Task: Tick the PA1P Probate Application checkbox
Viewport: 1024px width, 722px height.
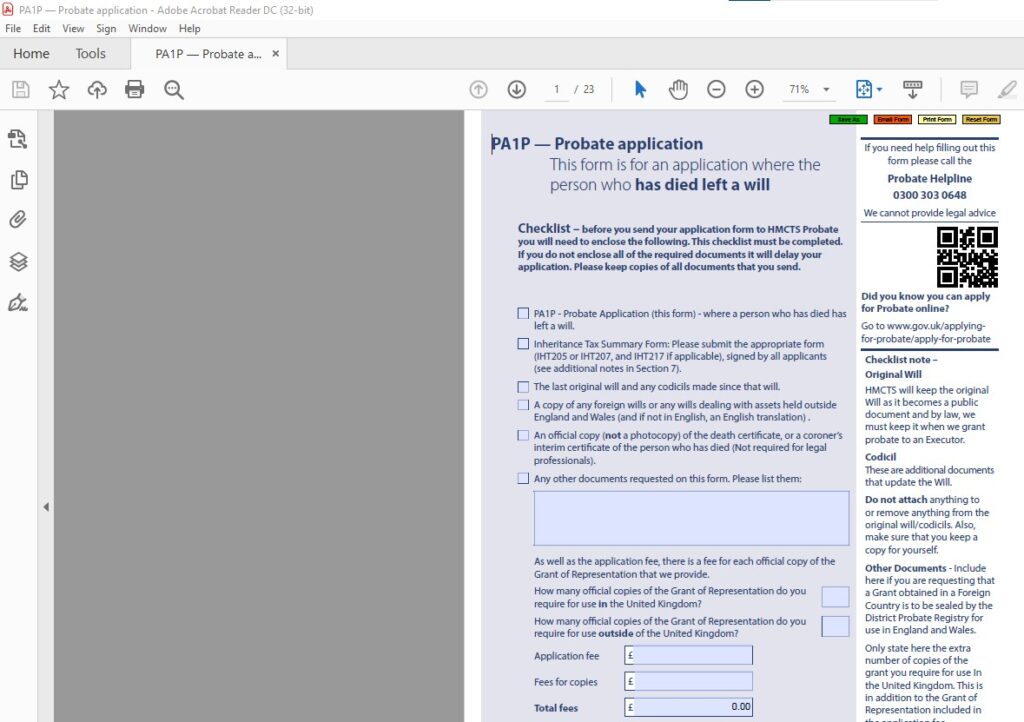Action: coord(523,313)
